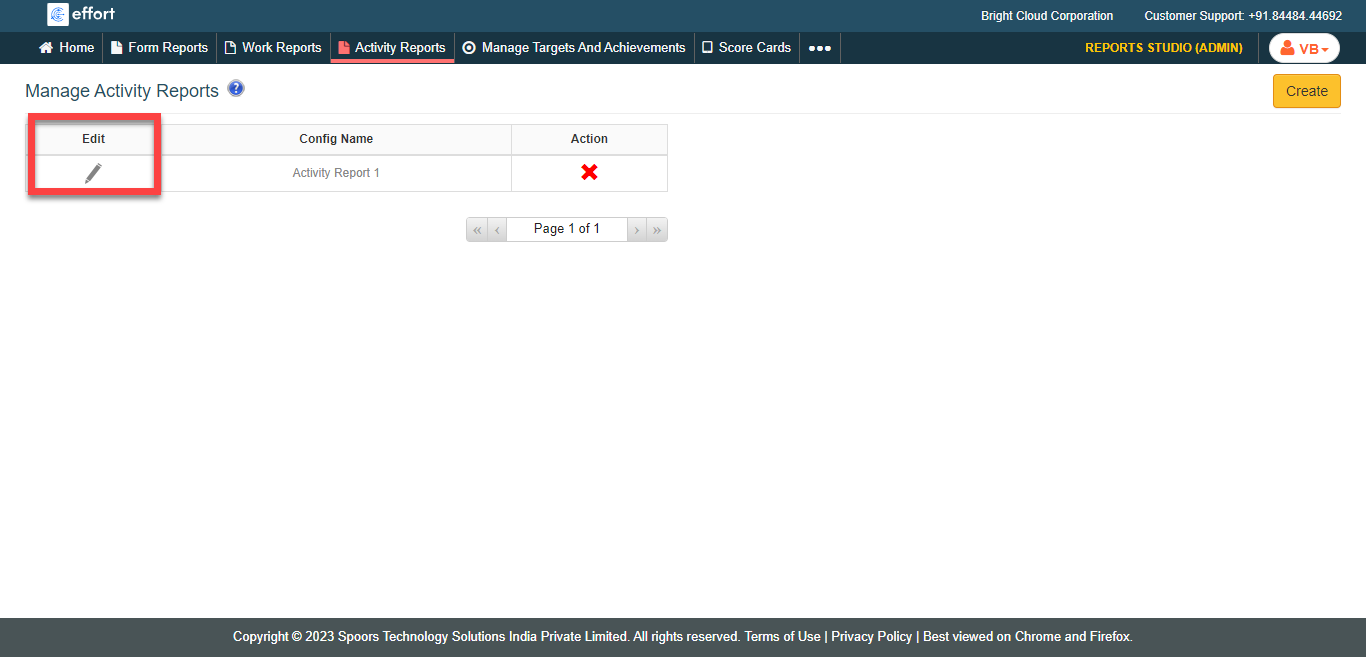
Task: Click the pencil edit icon for Activity Report 1
Action: (x=93, y=173)
